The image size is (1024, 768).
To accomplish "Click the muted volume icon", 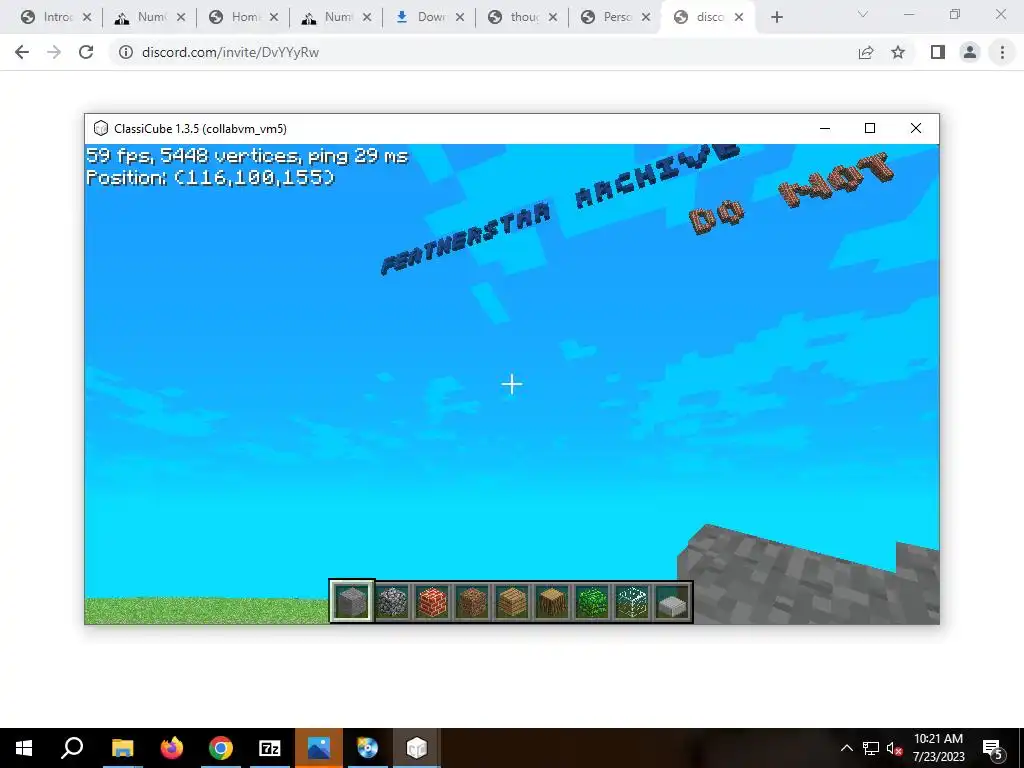I will point(894,748).
